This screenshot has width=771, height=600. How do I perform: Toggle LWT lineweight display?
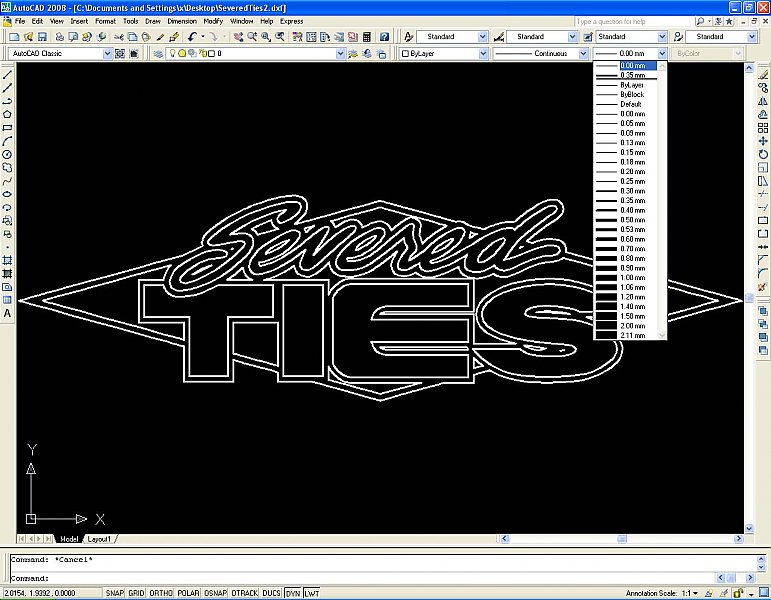312,593
